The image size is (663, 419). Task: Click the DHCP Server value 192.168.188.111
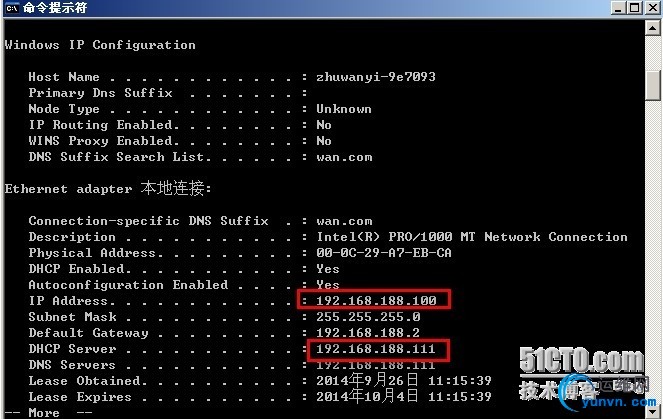coord(375,349)
